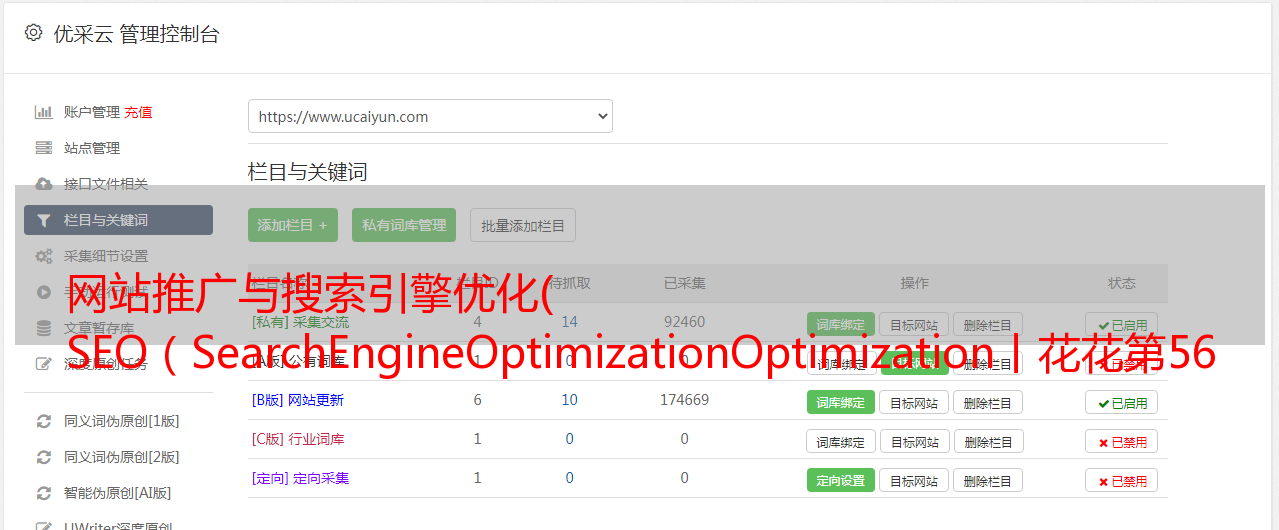The image size is (1279, 530).
Task: Open the [定向] 定向采集 column link
Action: [301, 478]
